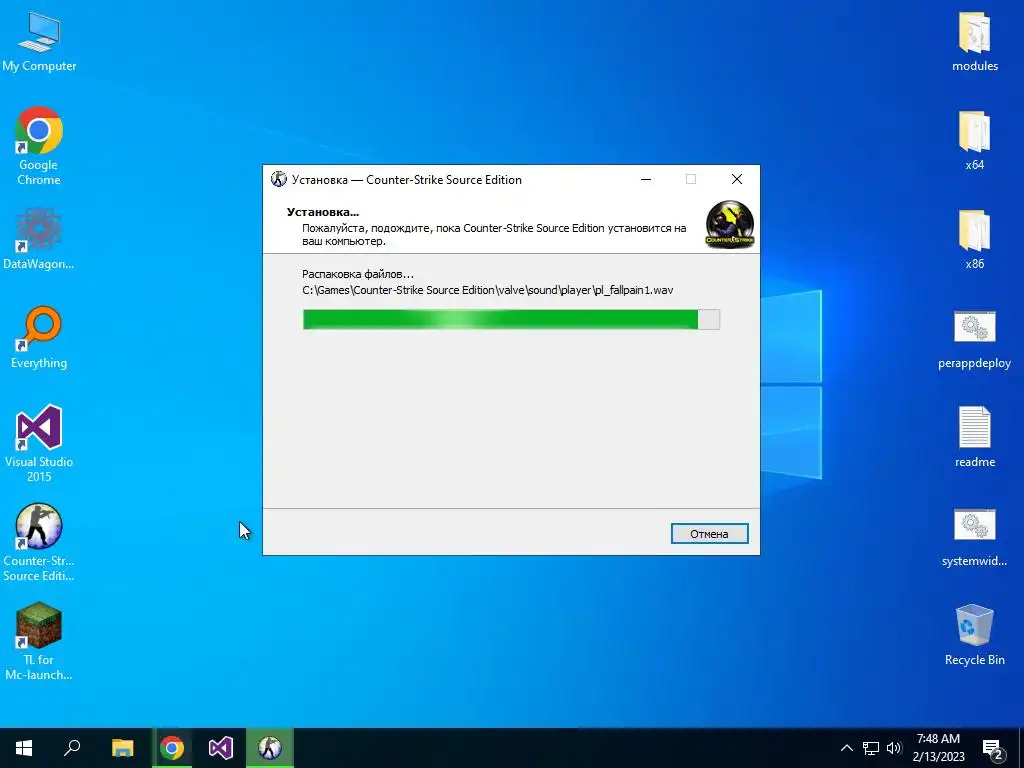Open DataWagon desktop shortcut
This screenshot has width=1024, height=768.
[39, 240]
